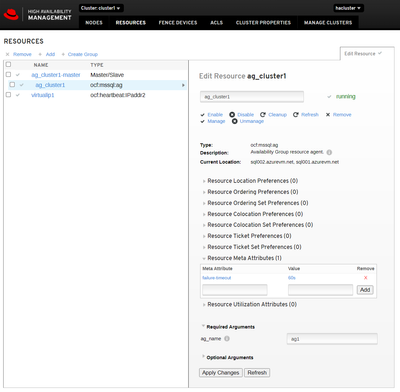400x392 pixels.
Task: Click the Master/Slave type text
Action: [x=107, y=75]
